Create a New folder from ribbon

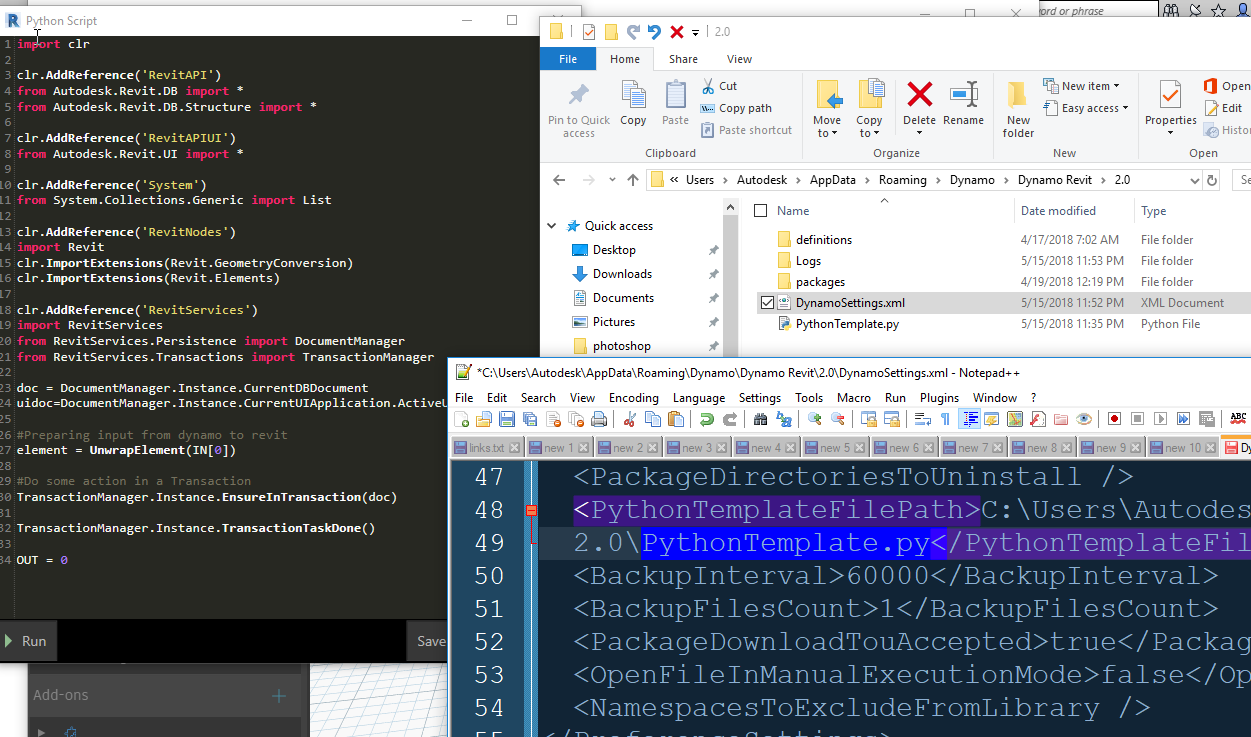coord(1018,108)
